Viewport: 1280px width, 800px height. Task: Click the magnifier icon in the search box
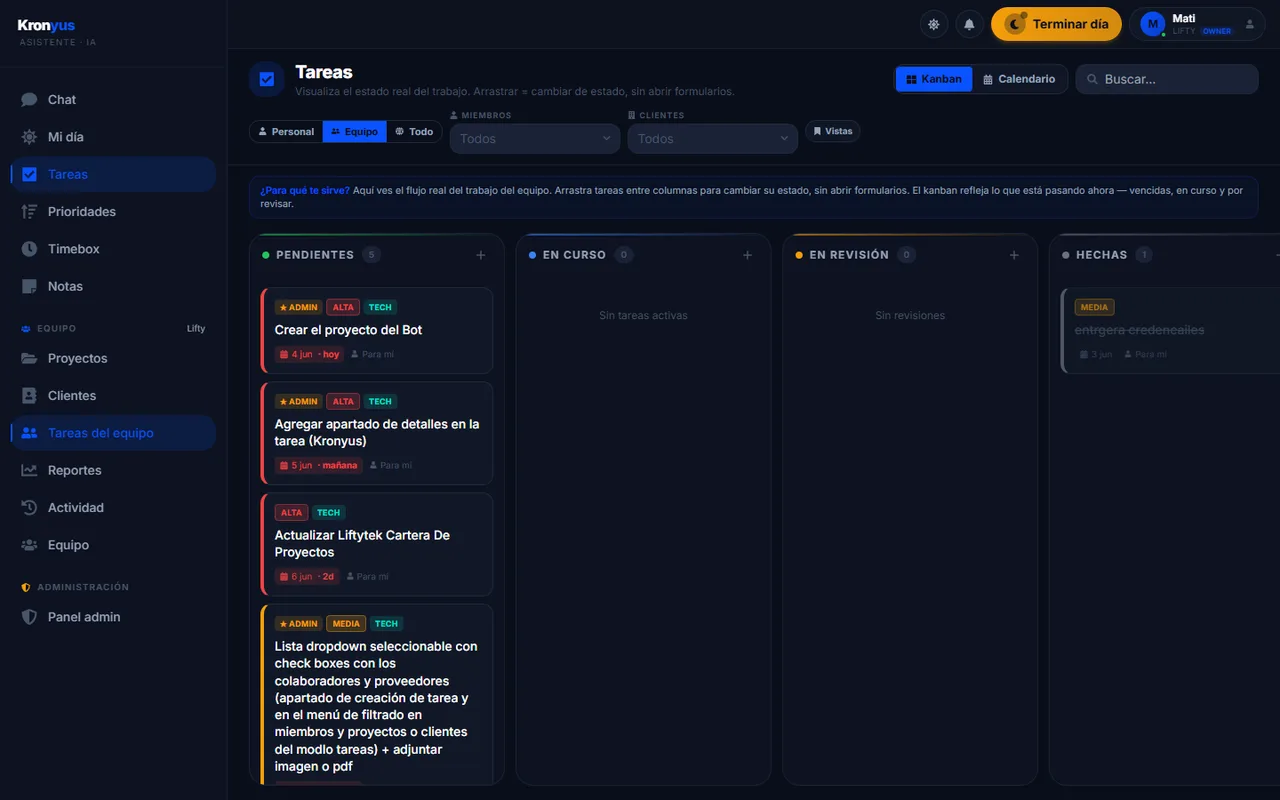pyautogui.click(x=1093, y=79)
